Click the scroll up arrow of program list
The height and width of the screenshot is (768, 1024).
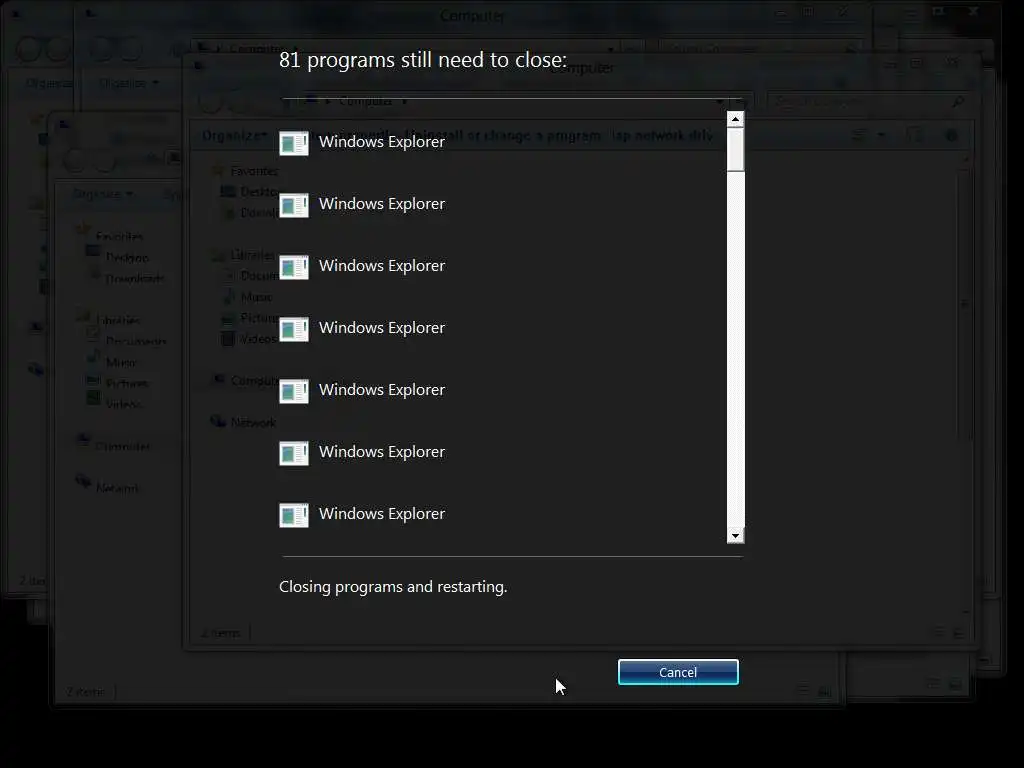(x=735, y=119)
